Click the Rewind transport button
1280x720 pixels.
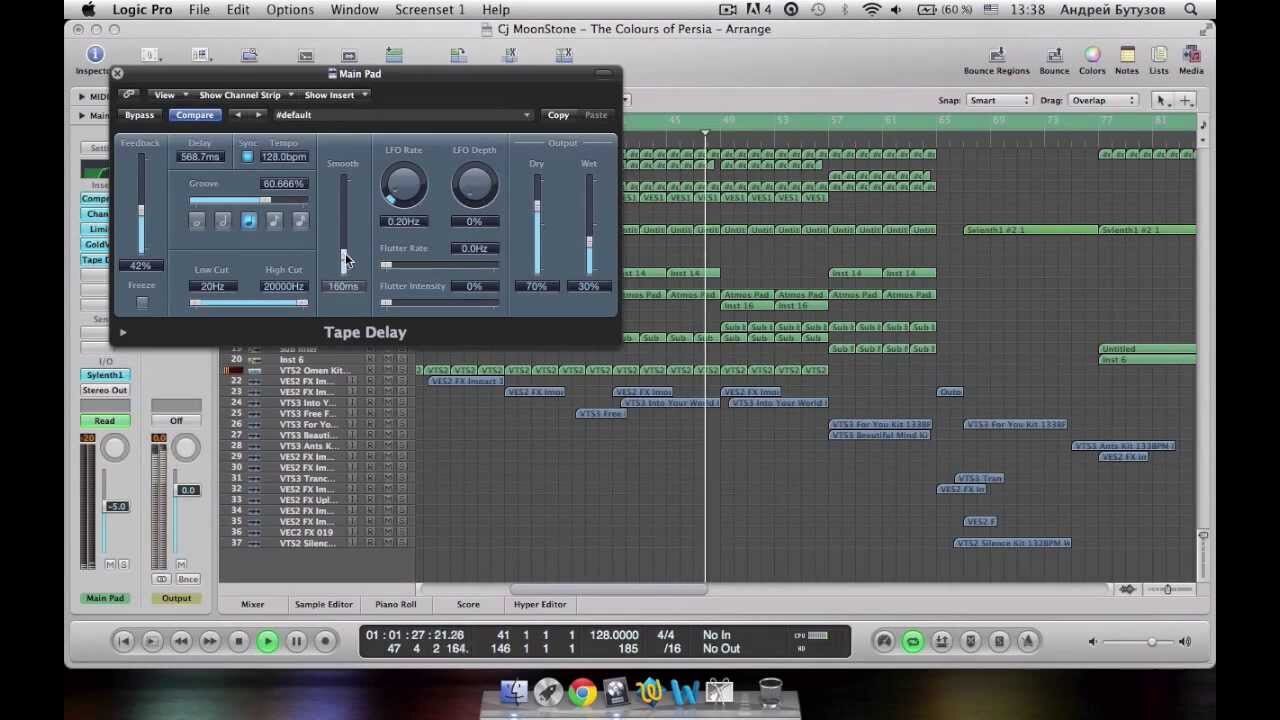point(181,641)
